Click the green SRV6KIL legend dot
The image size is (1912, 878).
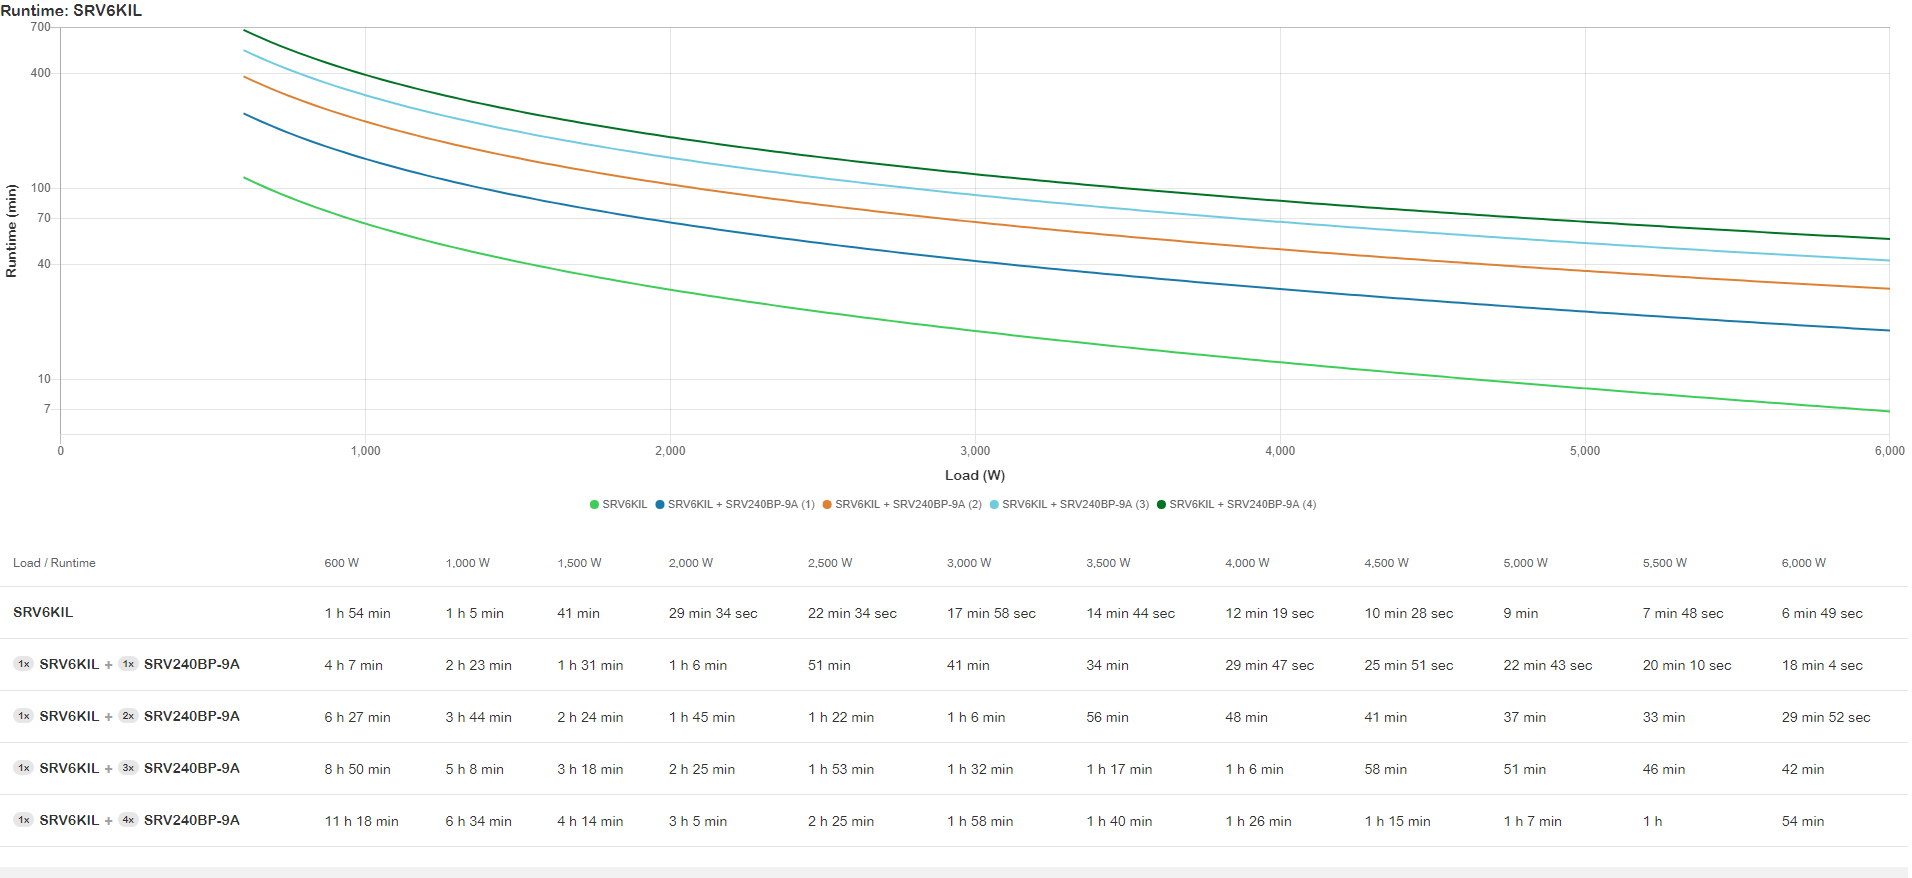tap(594, 505)
